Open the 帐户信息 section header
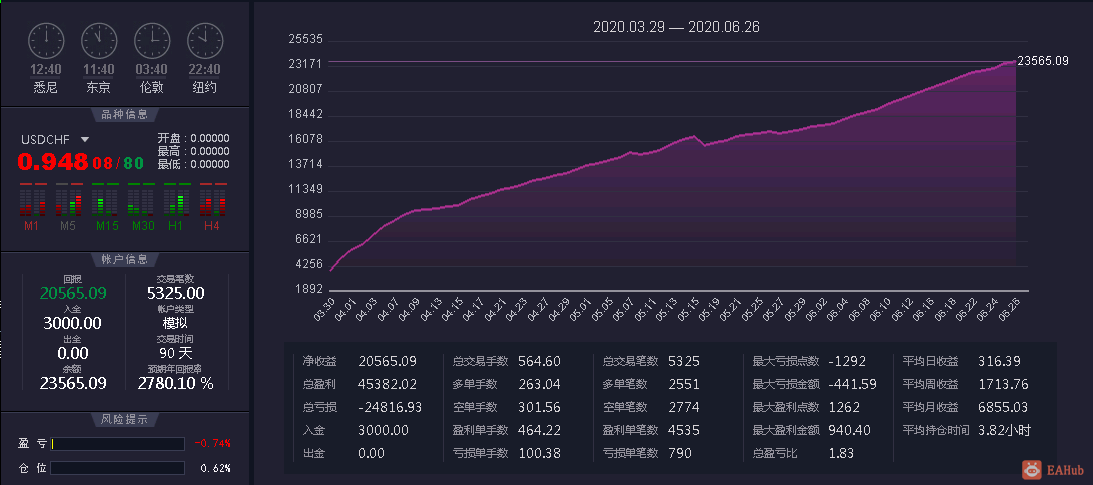Screen dimensions: 1093x485 tap(125, 259)
